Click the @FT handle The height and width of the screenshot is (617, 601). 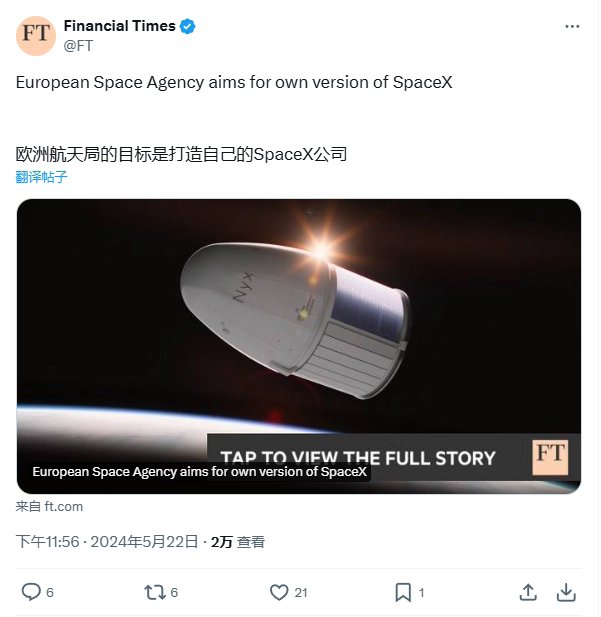pos(78,45)
